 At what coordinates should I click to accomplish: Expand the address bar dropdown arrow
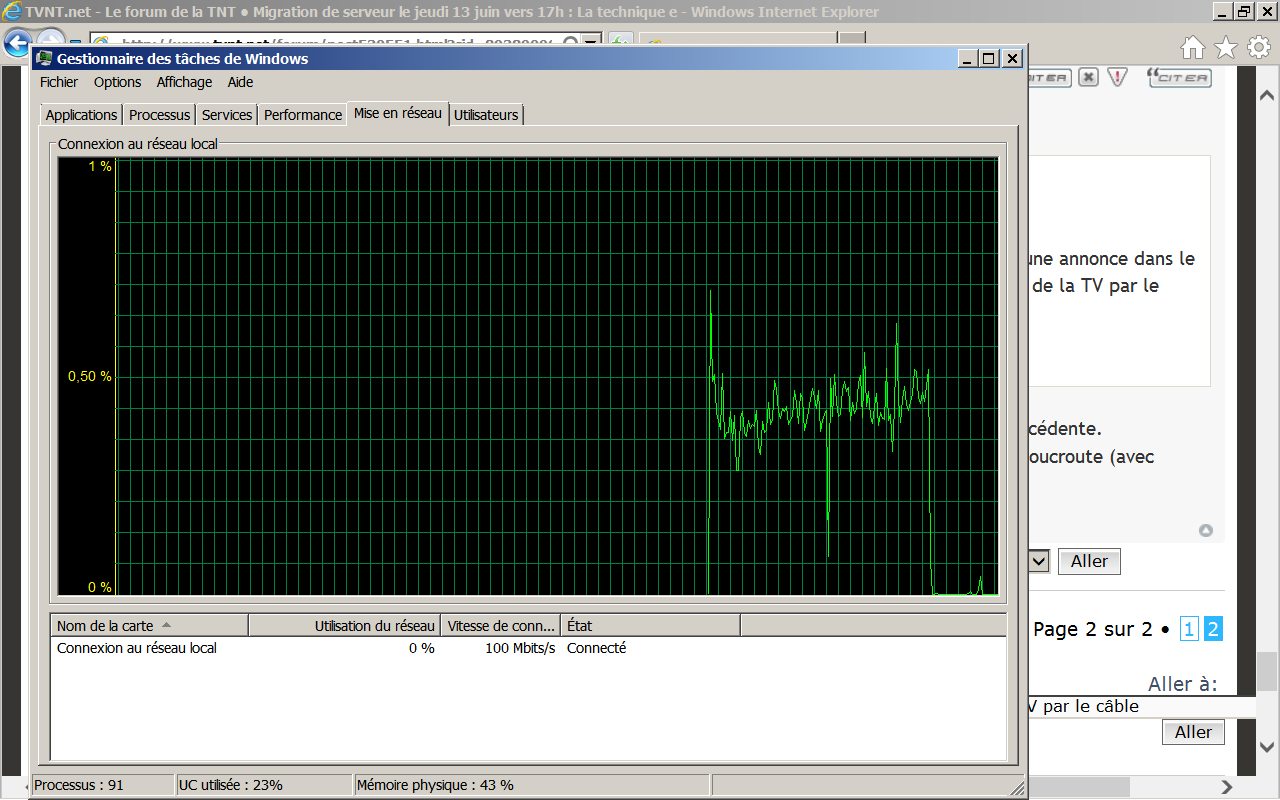pos(591,42)
